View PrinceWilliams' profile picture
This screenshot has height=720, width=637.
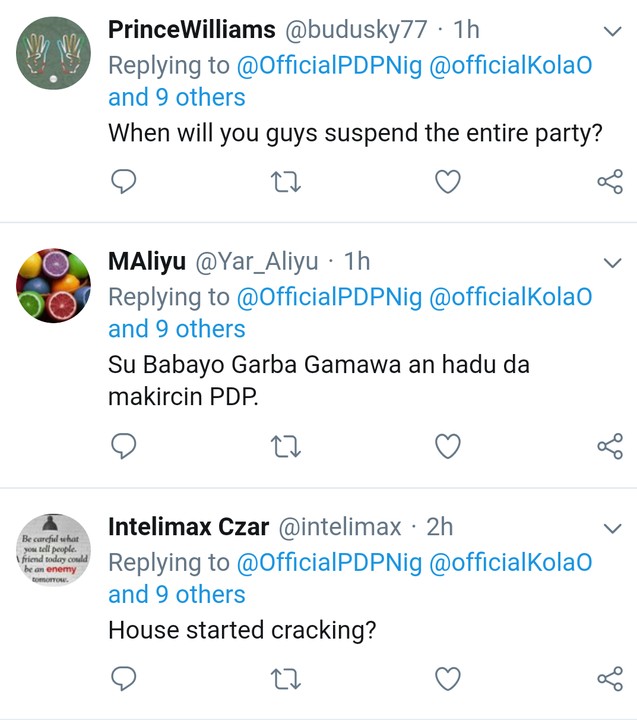point(54,53)
